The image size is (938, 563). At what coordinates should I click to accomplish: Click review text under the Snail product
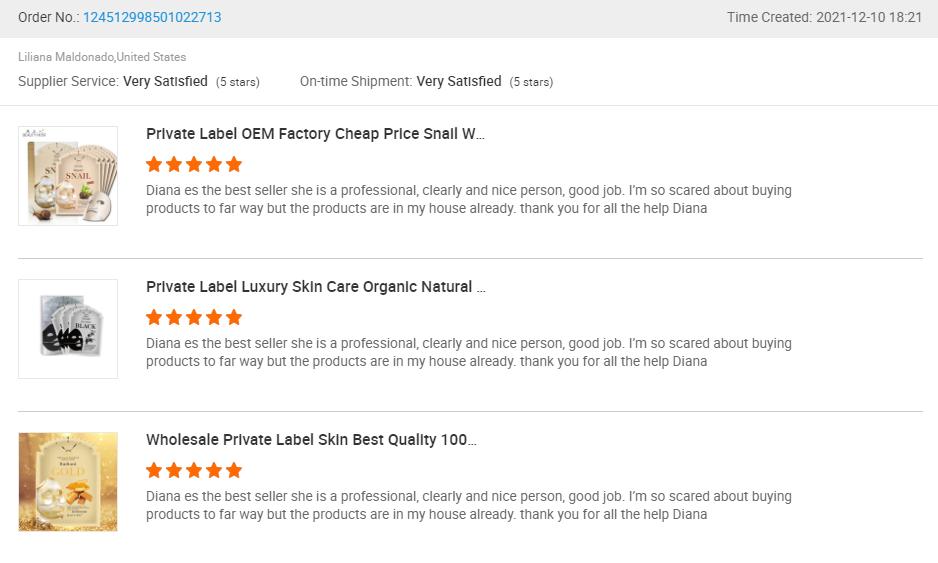(468, 199)
